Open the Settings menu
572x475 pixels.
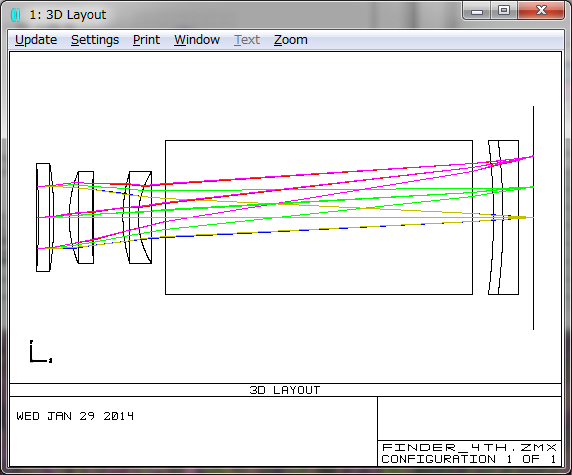(95, 40)
